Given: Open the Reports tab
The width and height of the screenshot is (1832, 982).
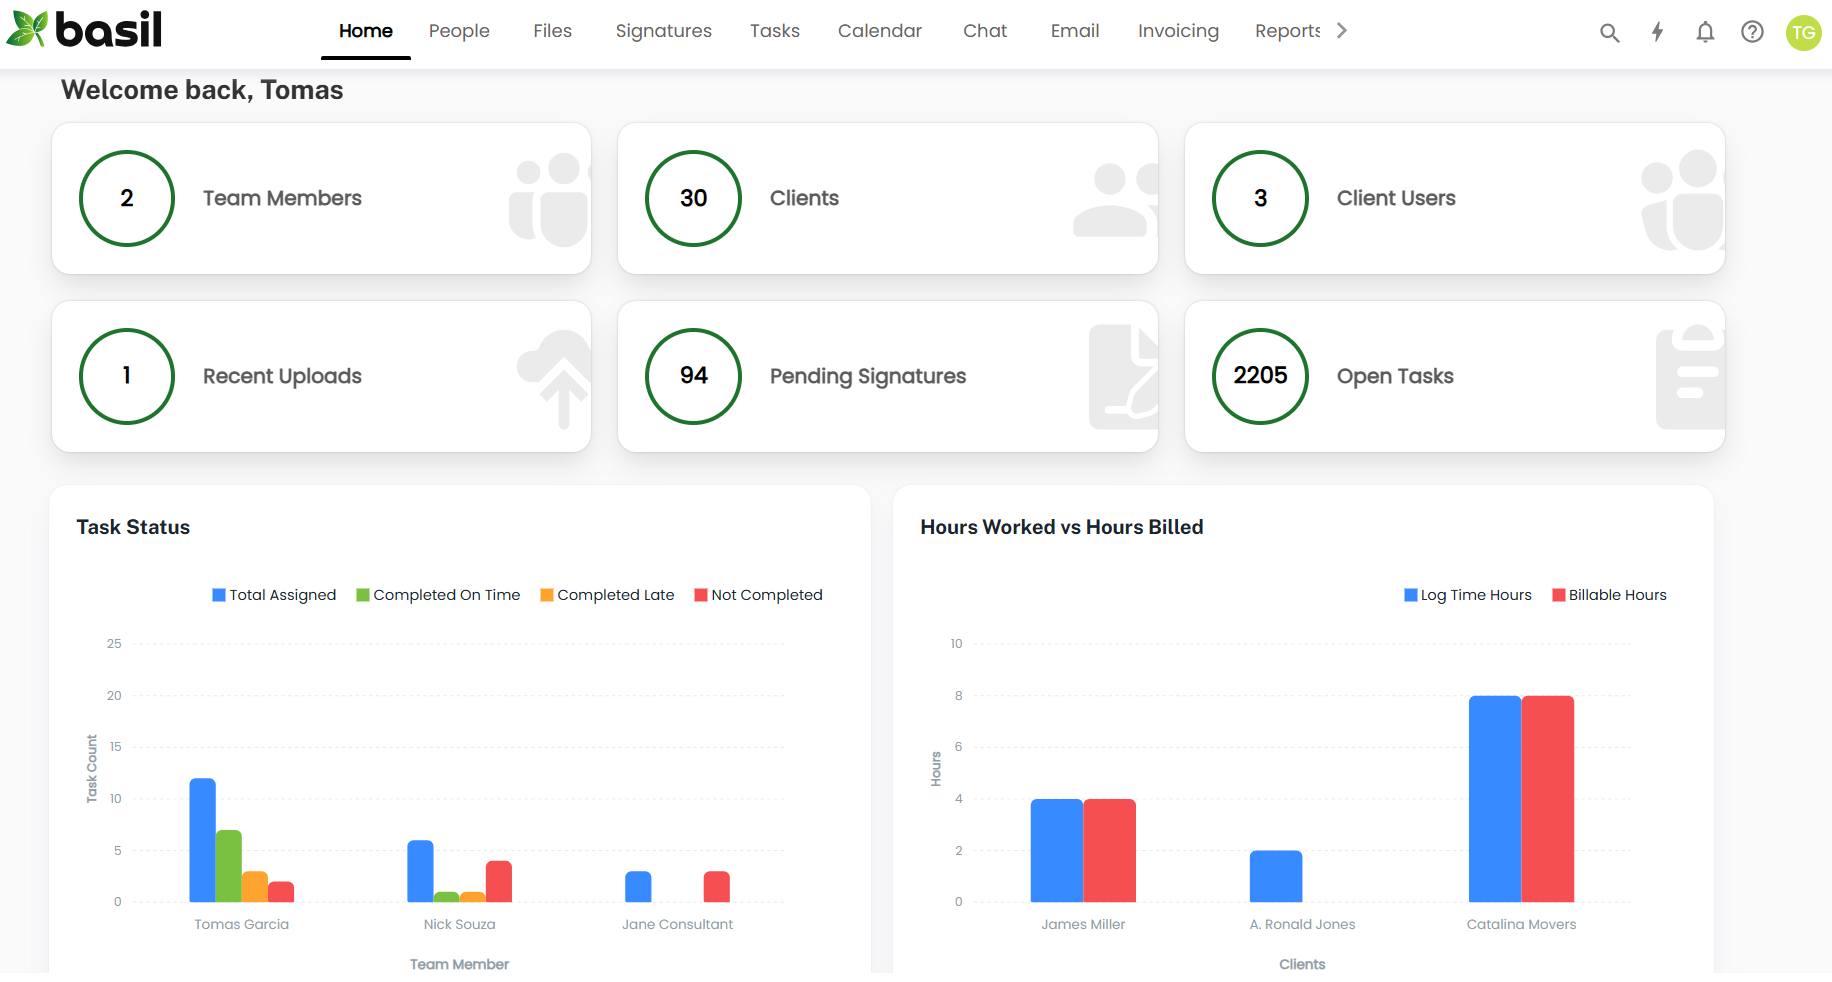Looking at the screenshot, I should point(1288,31).
